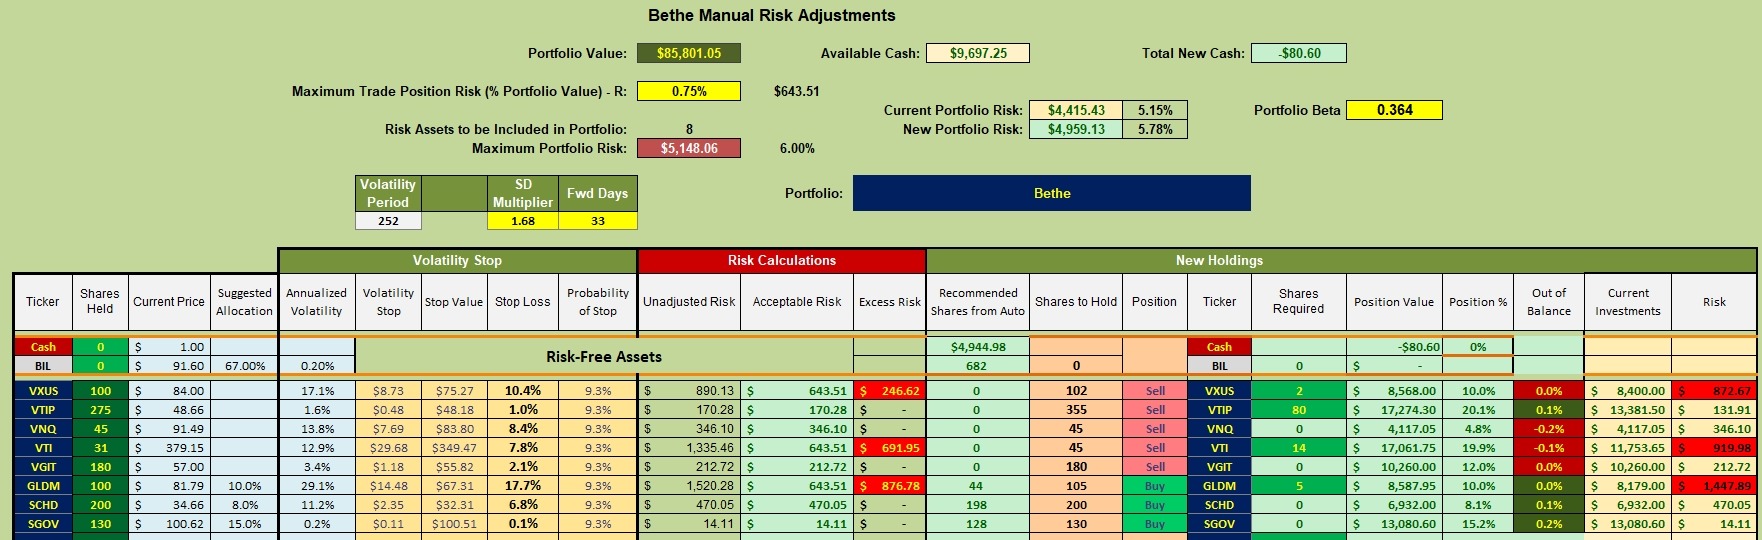
Task: Click the Probability of Stop column header
Action: 597,301
